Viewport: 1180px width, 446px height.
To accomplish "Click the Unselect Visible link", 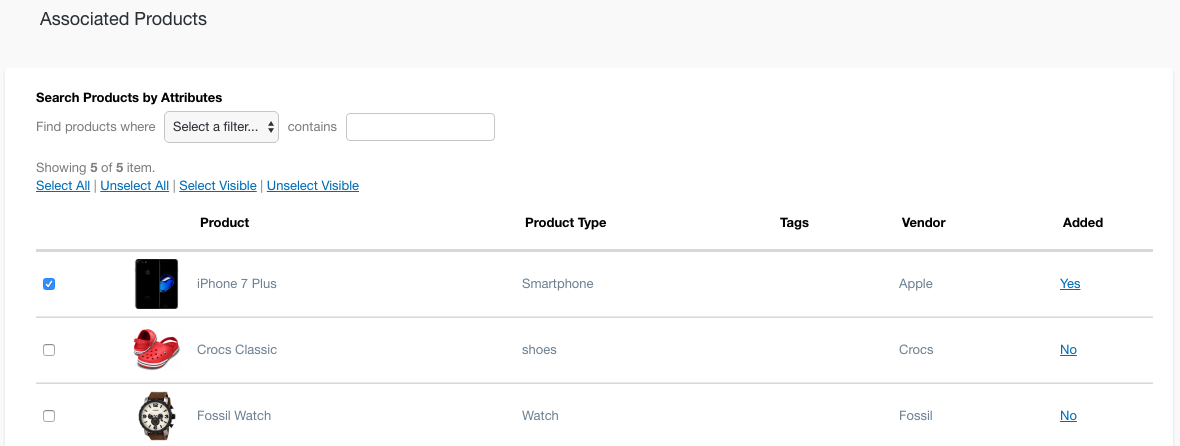I will tap(312, 185).
